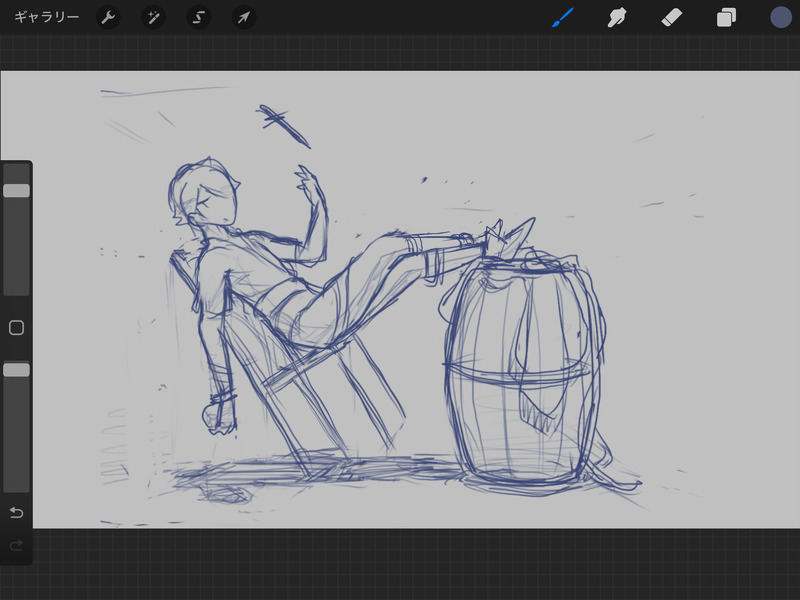Return to the ギャラリー gallery
This screenshot has width=800, height=600.
point(46,17)
